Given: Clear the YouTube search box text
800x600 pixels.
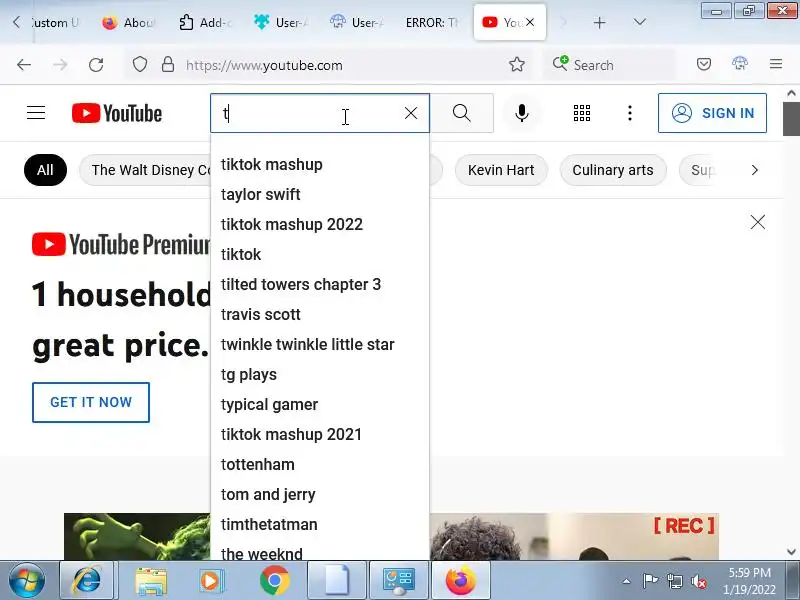Looking at the screenshot, I should (411, 113).
